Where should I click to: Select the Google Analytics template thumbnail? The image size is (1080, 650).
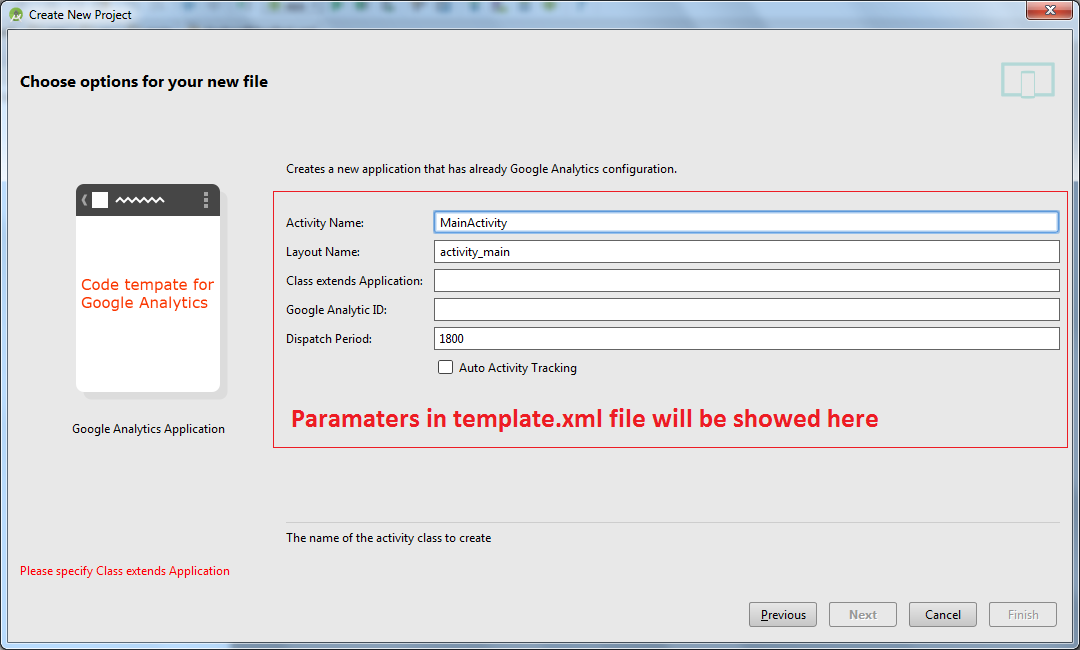(148, 289)
